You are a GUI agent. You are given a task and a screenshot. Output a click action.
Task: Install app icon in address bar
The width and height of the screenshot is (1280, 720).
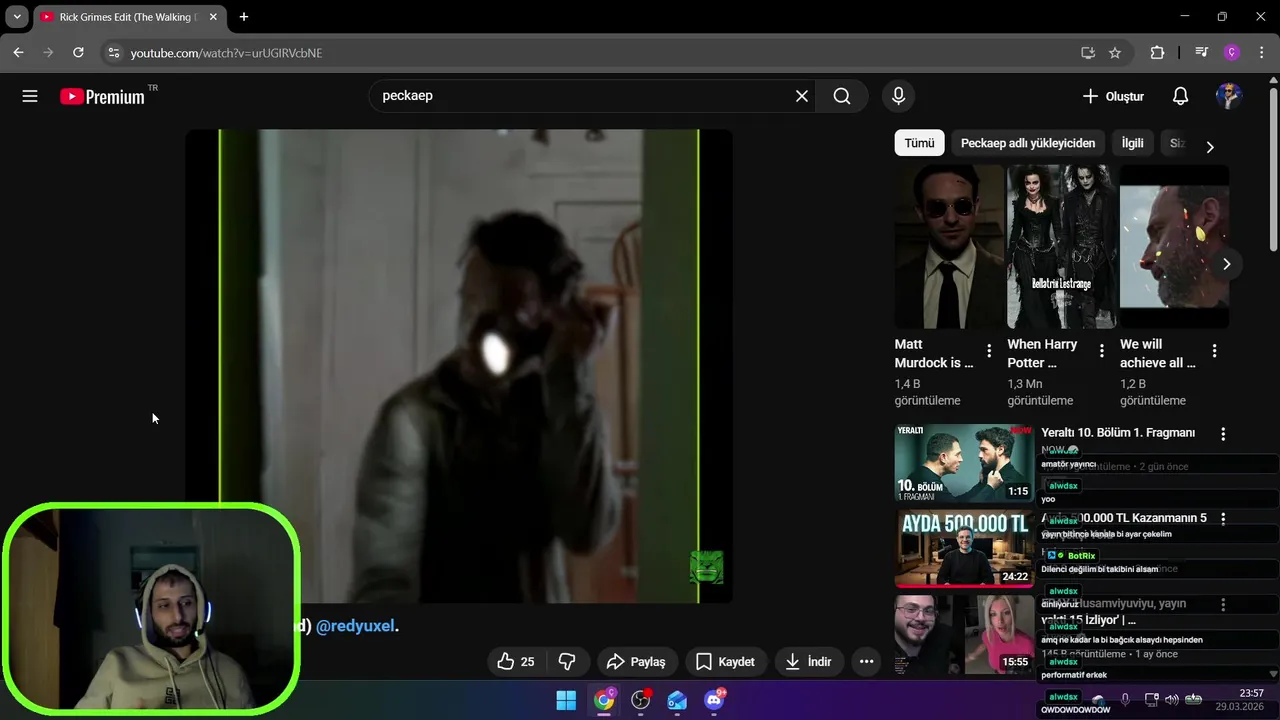click(x=1088, y=53)
